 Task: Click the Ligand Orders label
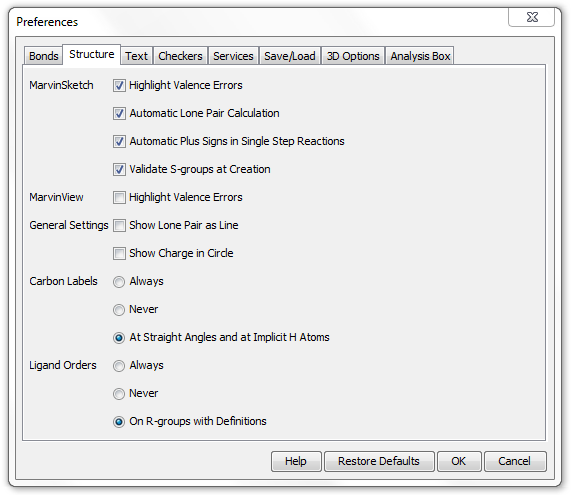tap(63, 365)
